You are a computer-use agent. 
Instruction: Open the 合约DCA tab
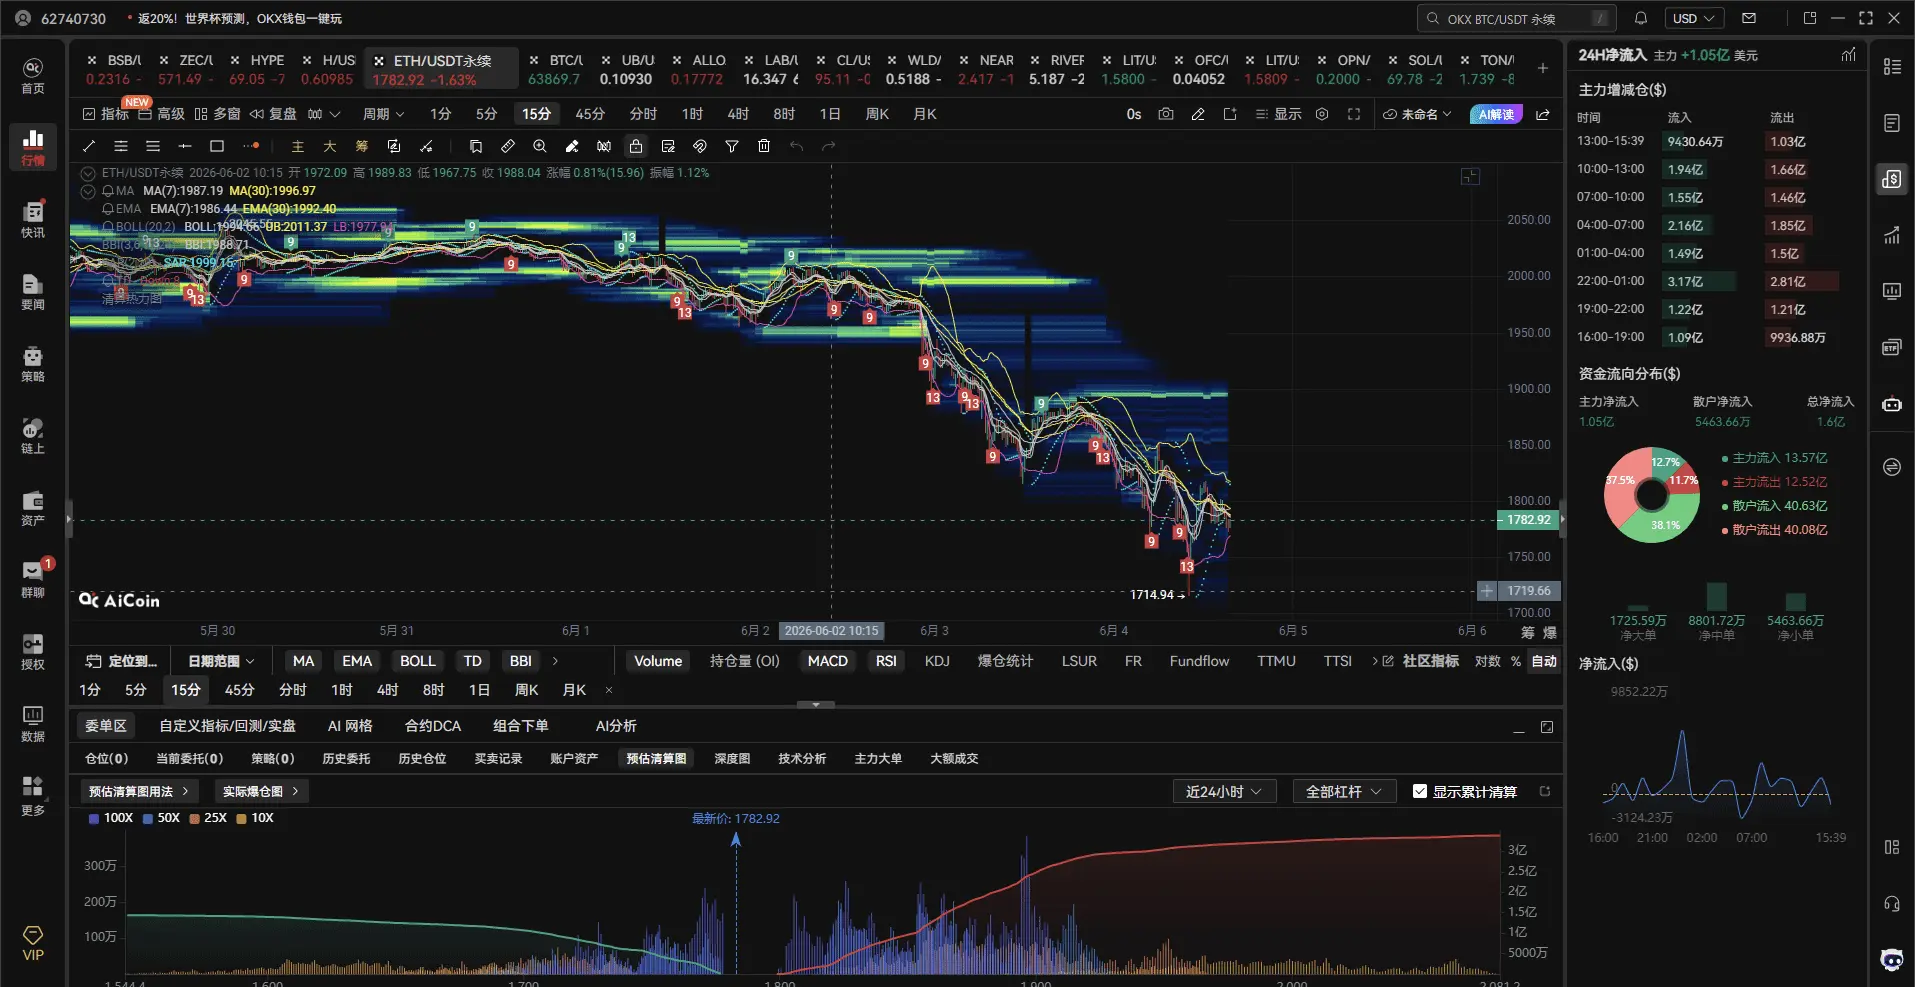(x=433, y=726)
